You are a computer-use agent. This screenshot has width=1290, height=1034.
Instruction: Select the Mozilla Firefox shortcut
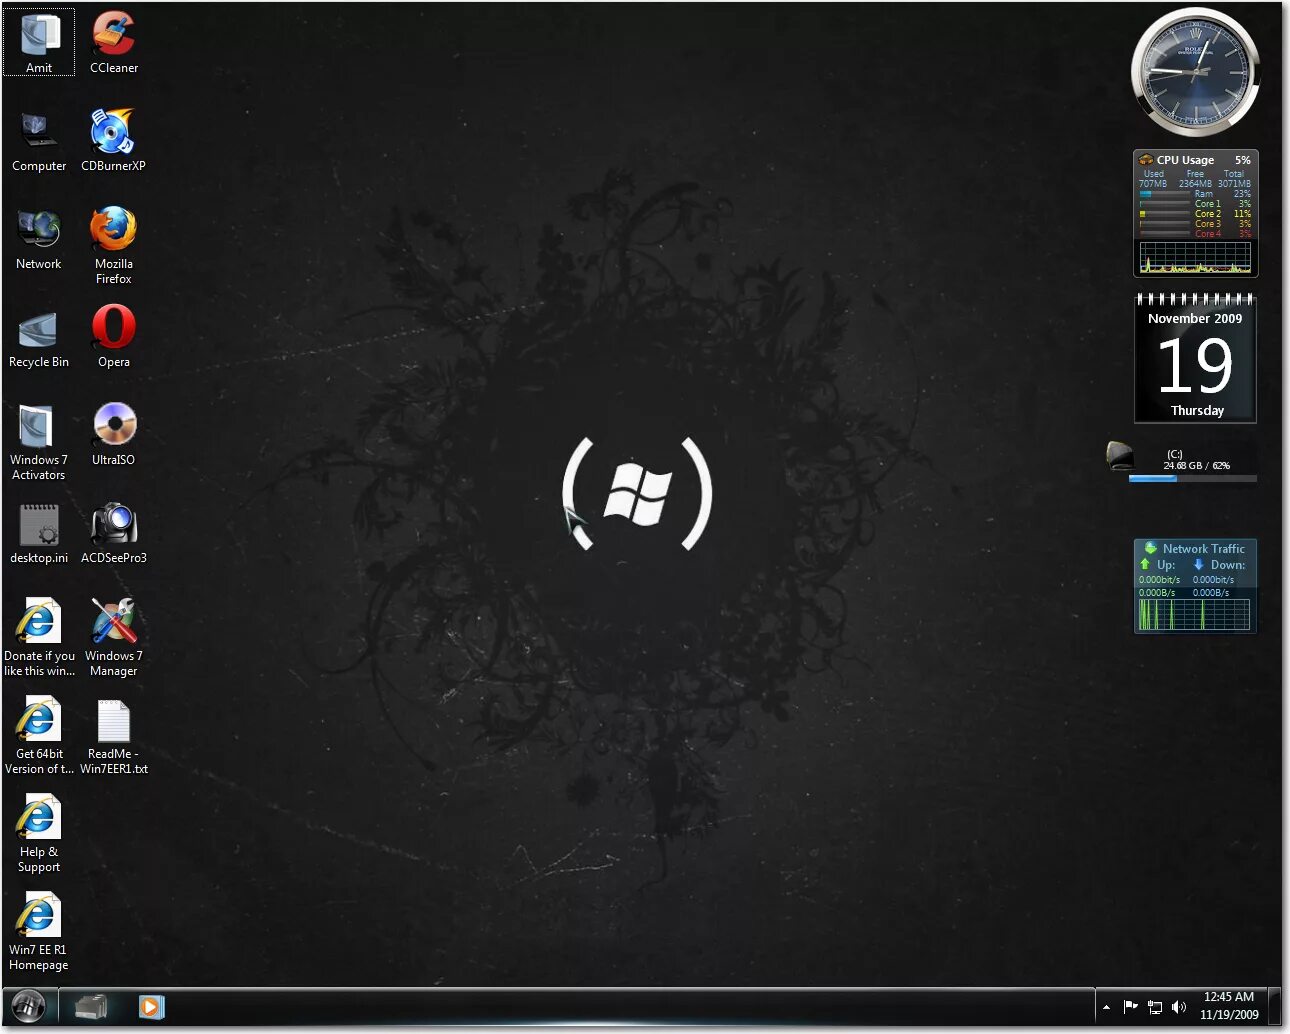[x=114, y=245]
